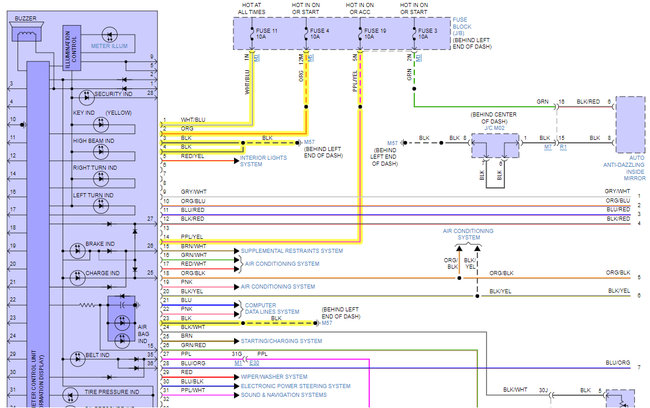The image size is (650, 408).
Task: Click the FUSE 3 10A fuse symbol
Action: [x=414, y=34]
